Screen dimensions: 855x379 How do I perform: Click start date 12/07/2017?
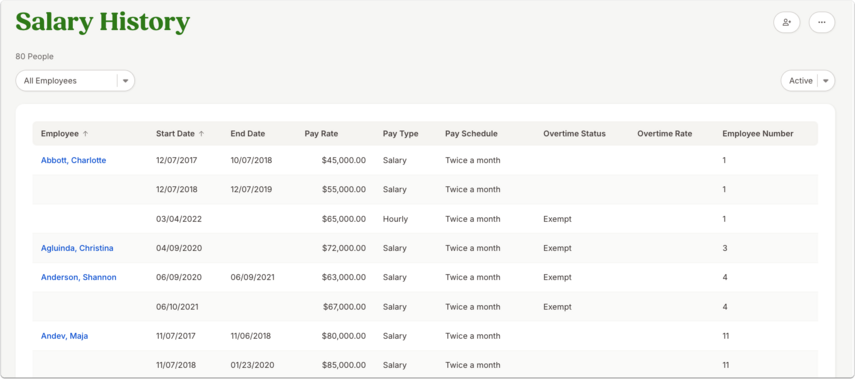coord(177,160)
